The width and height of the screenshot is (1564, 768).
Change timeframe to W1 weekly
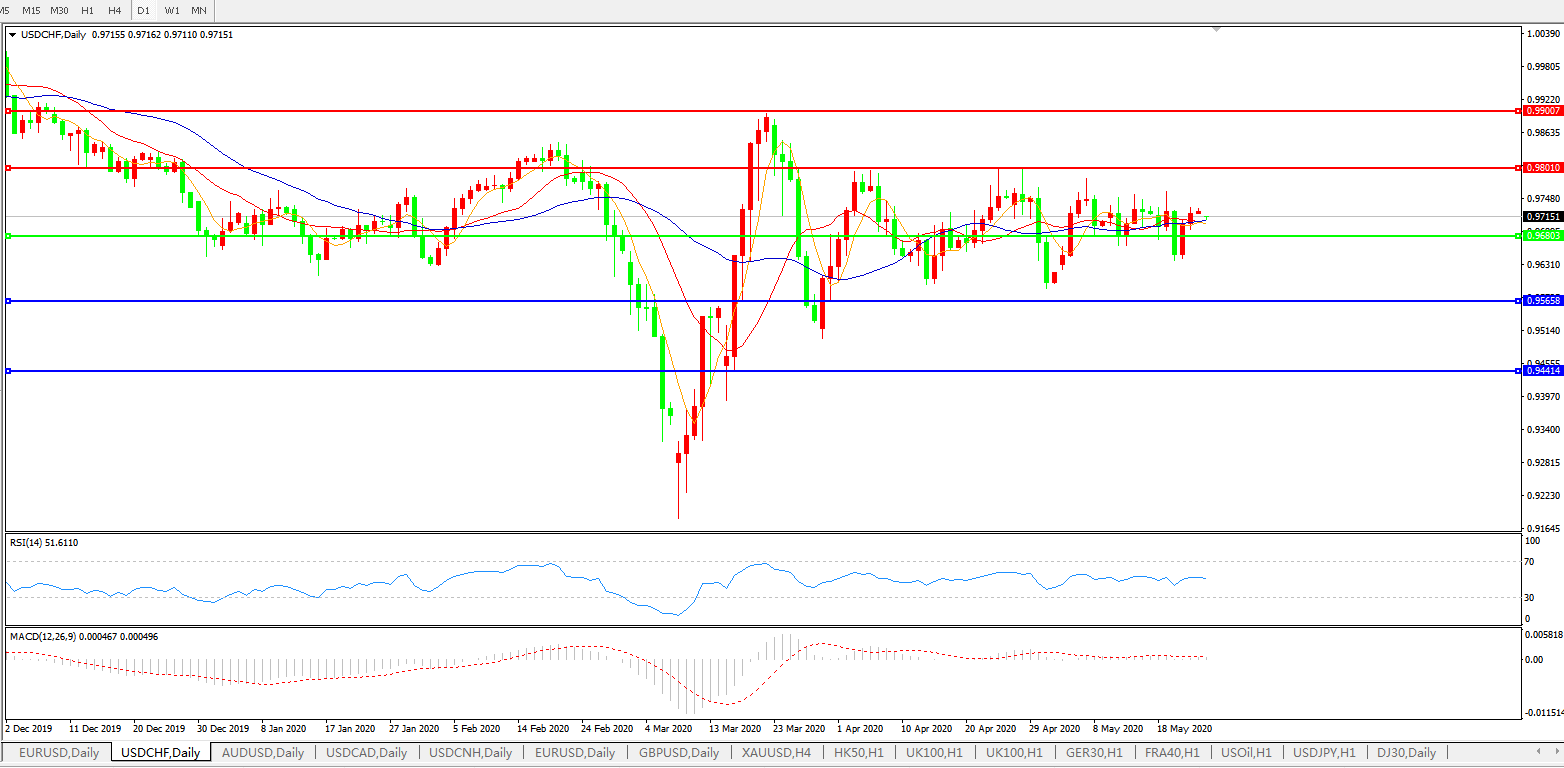coord(172,10)
